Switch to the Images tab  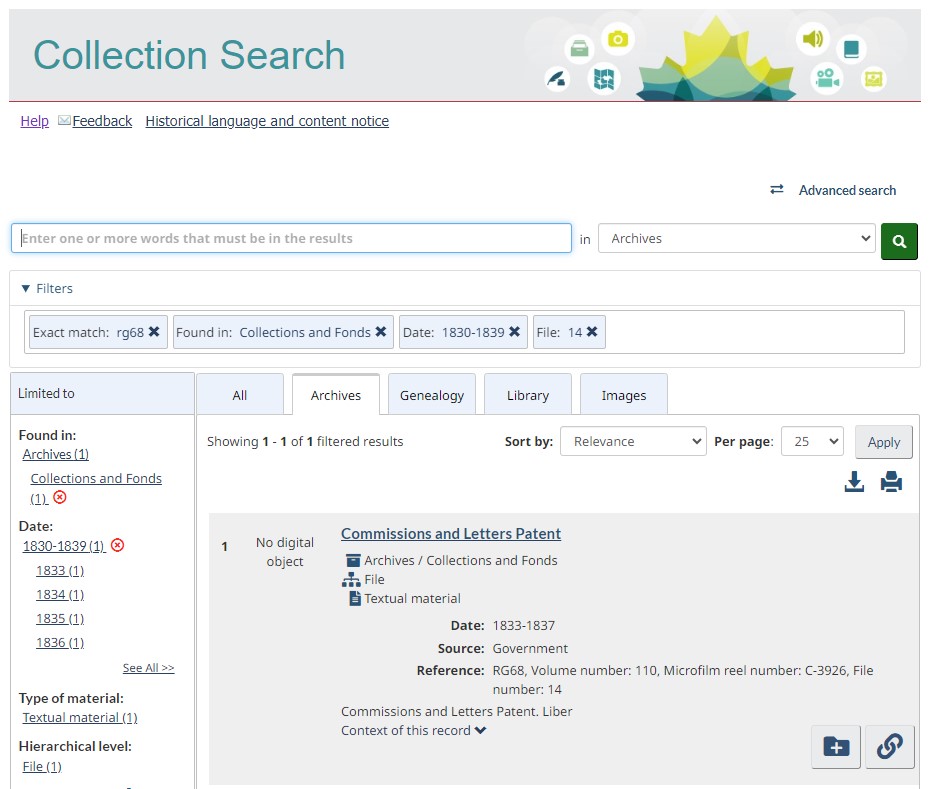623,395
